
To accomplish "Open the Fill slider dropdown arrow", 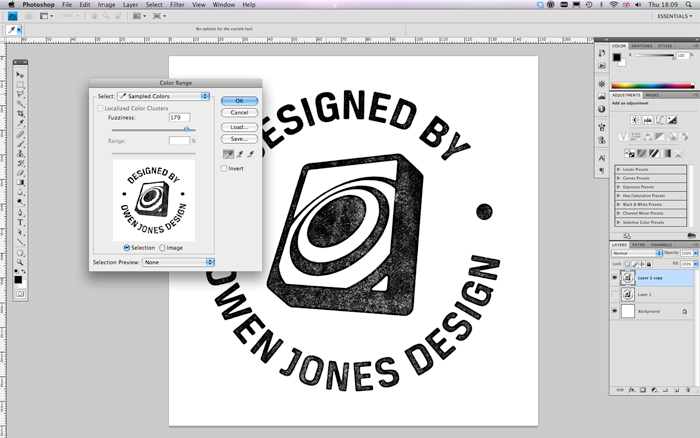I will pos(696,264).
